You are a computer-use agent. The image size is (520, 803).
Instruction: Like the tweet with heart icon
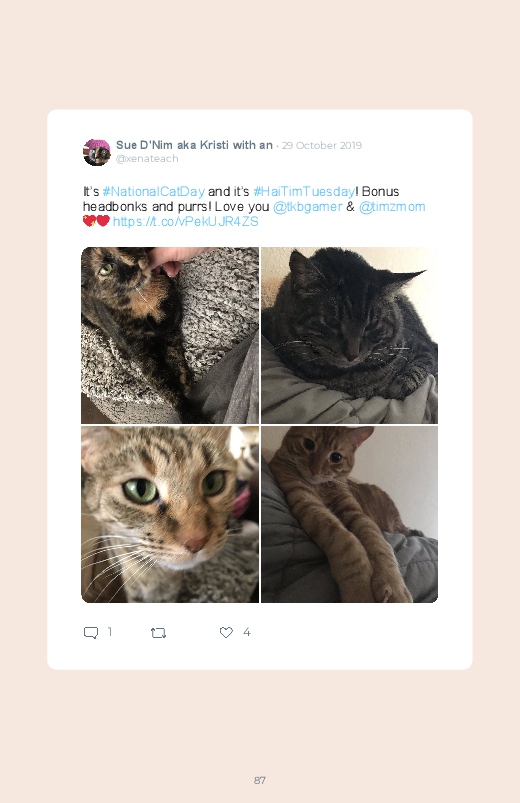pyautogui.click(x=226, y=632)
